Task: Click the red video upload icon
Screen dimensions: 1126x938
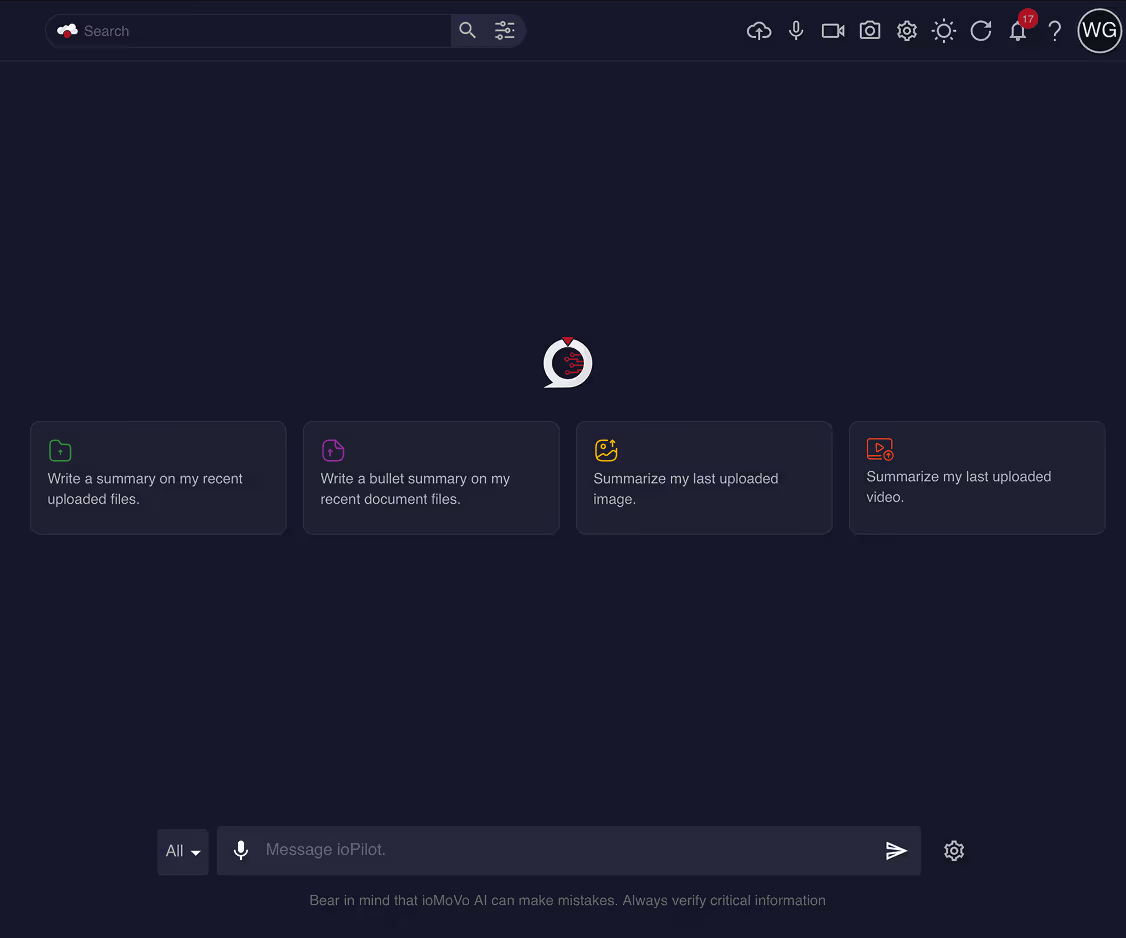Action: [880, 449]
